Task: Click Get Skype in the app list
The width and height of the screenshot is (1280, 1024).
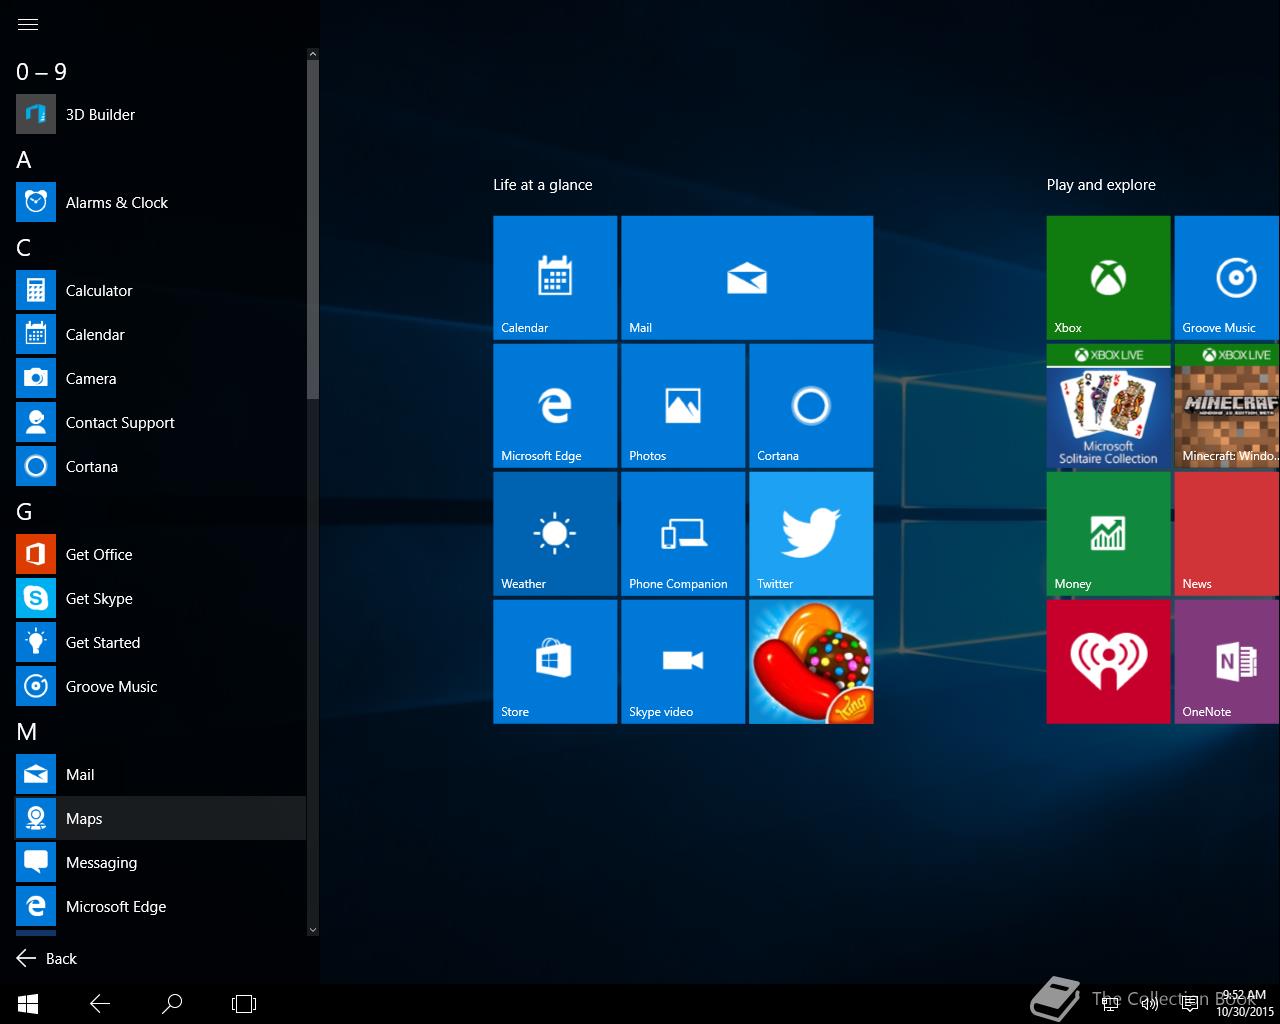Action: click(160, 598)
